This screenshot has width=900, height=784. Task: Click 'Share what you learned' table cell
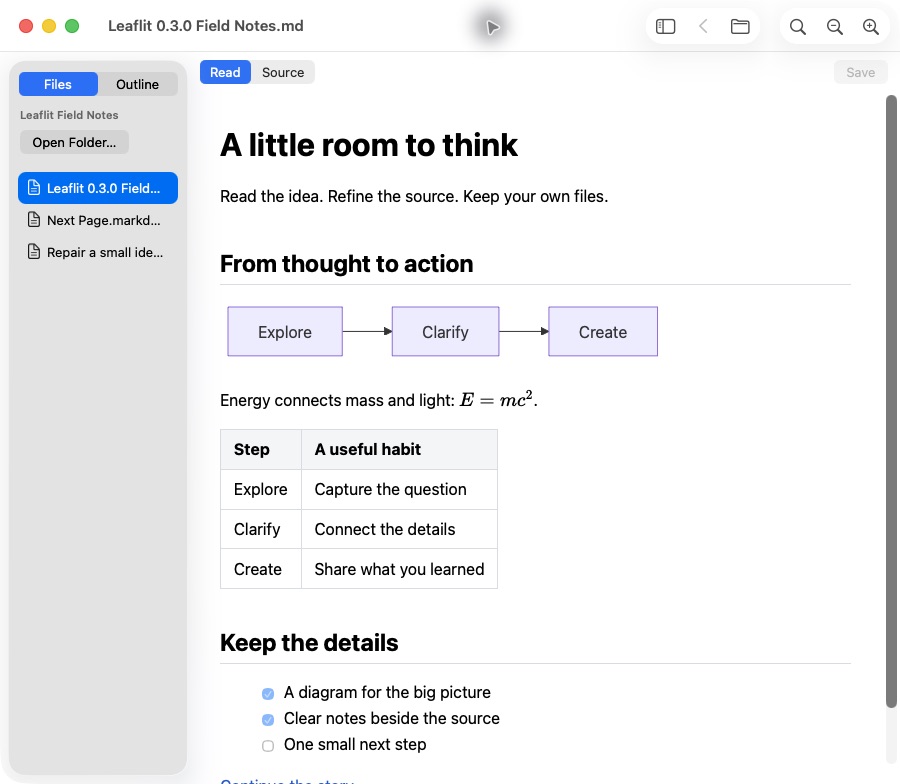coord(399,569)
